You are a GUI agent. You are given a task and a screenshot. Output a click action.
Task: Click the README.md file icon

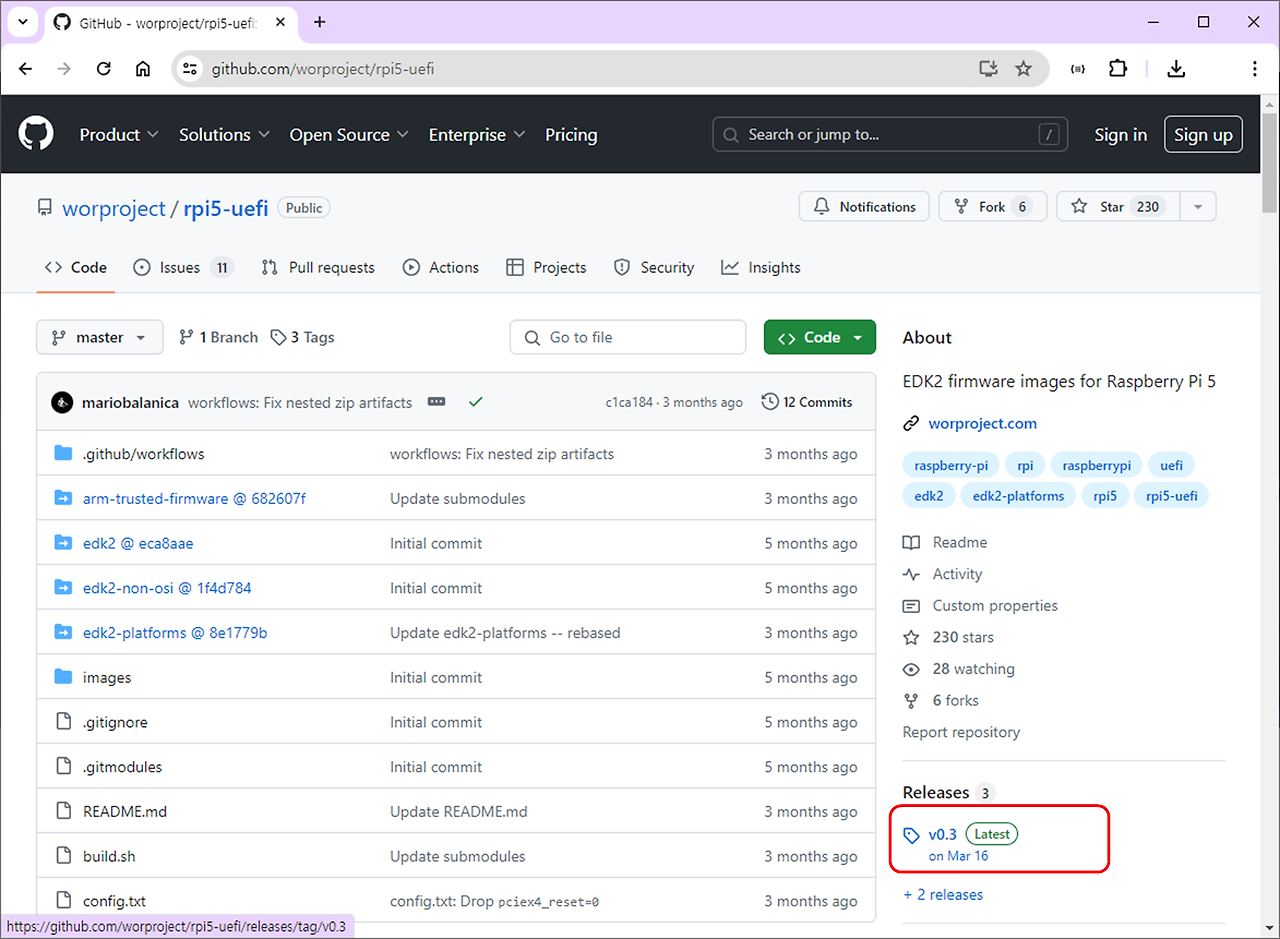point(63,811)
